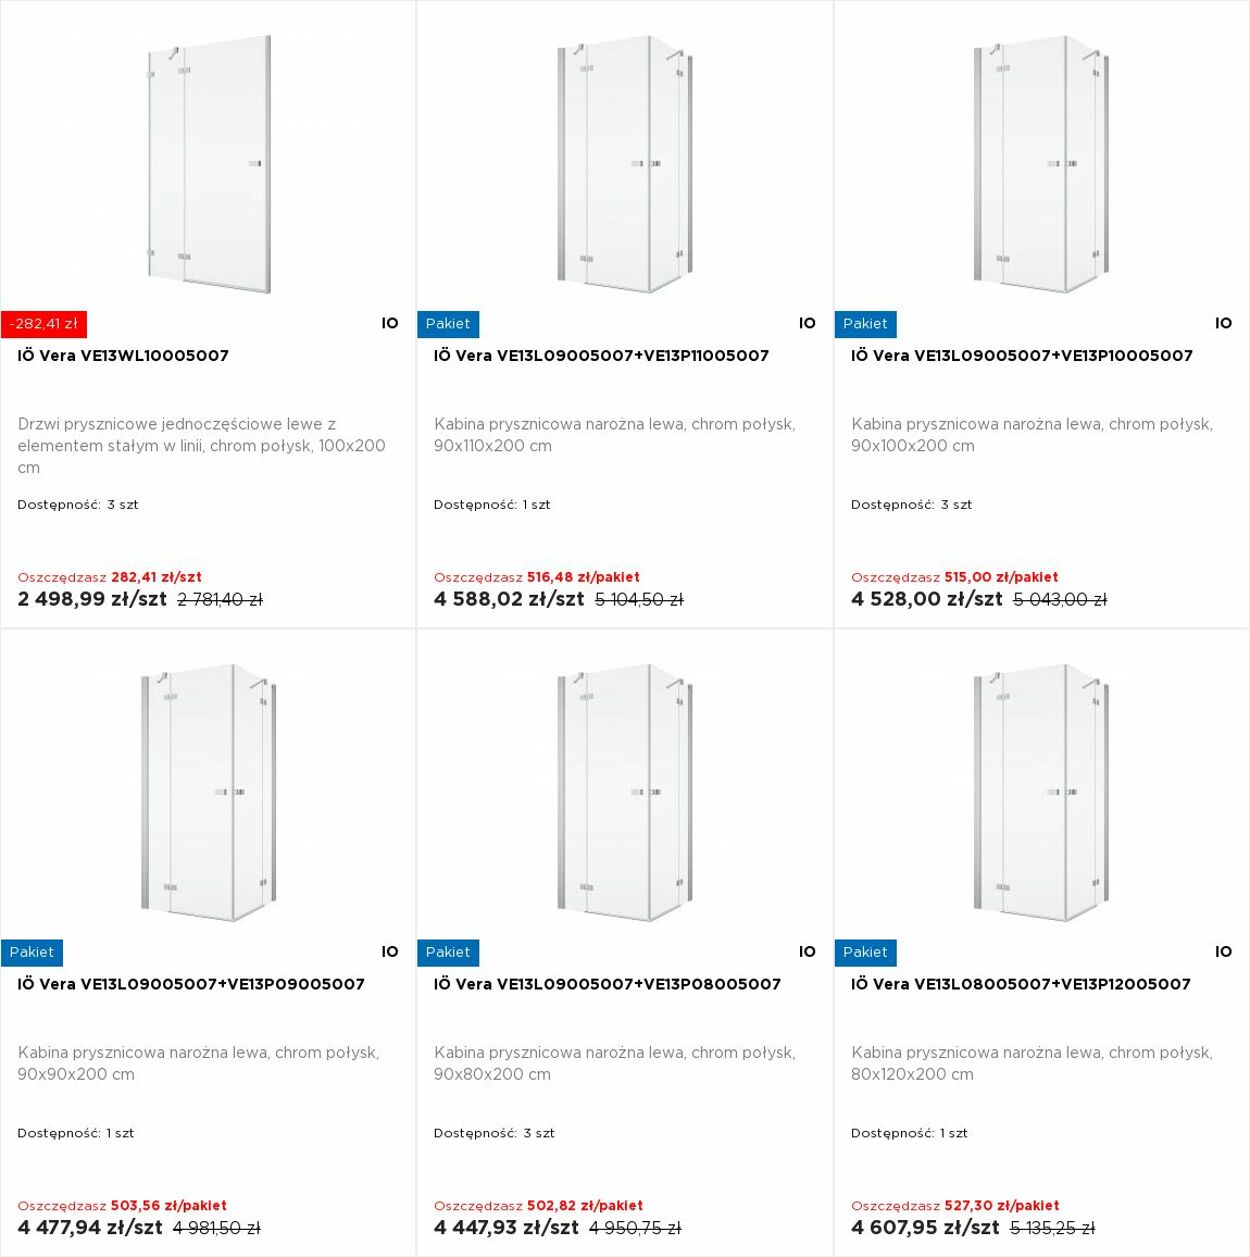View the corner cabin image priced 4 528,00 zł

point(1041,164)
